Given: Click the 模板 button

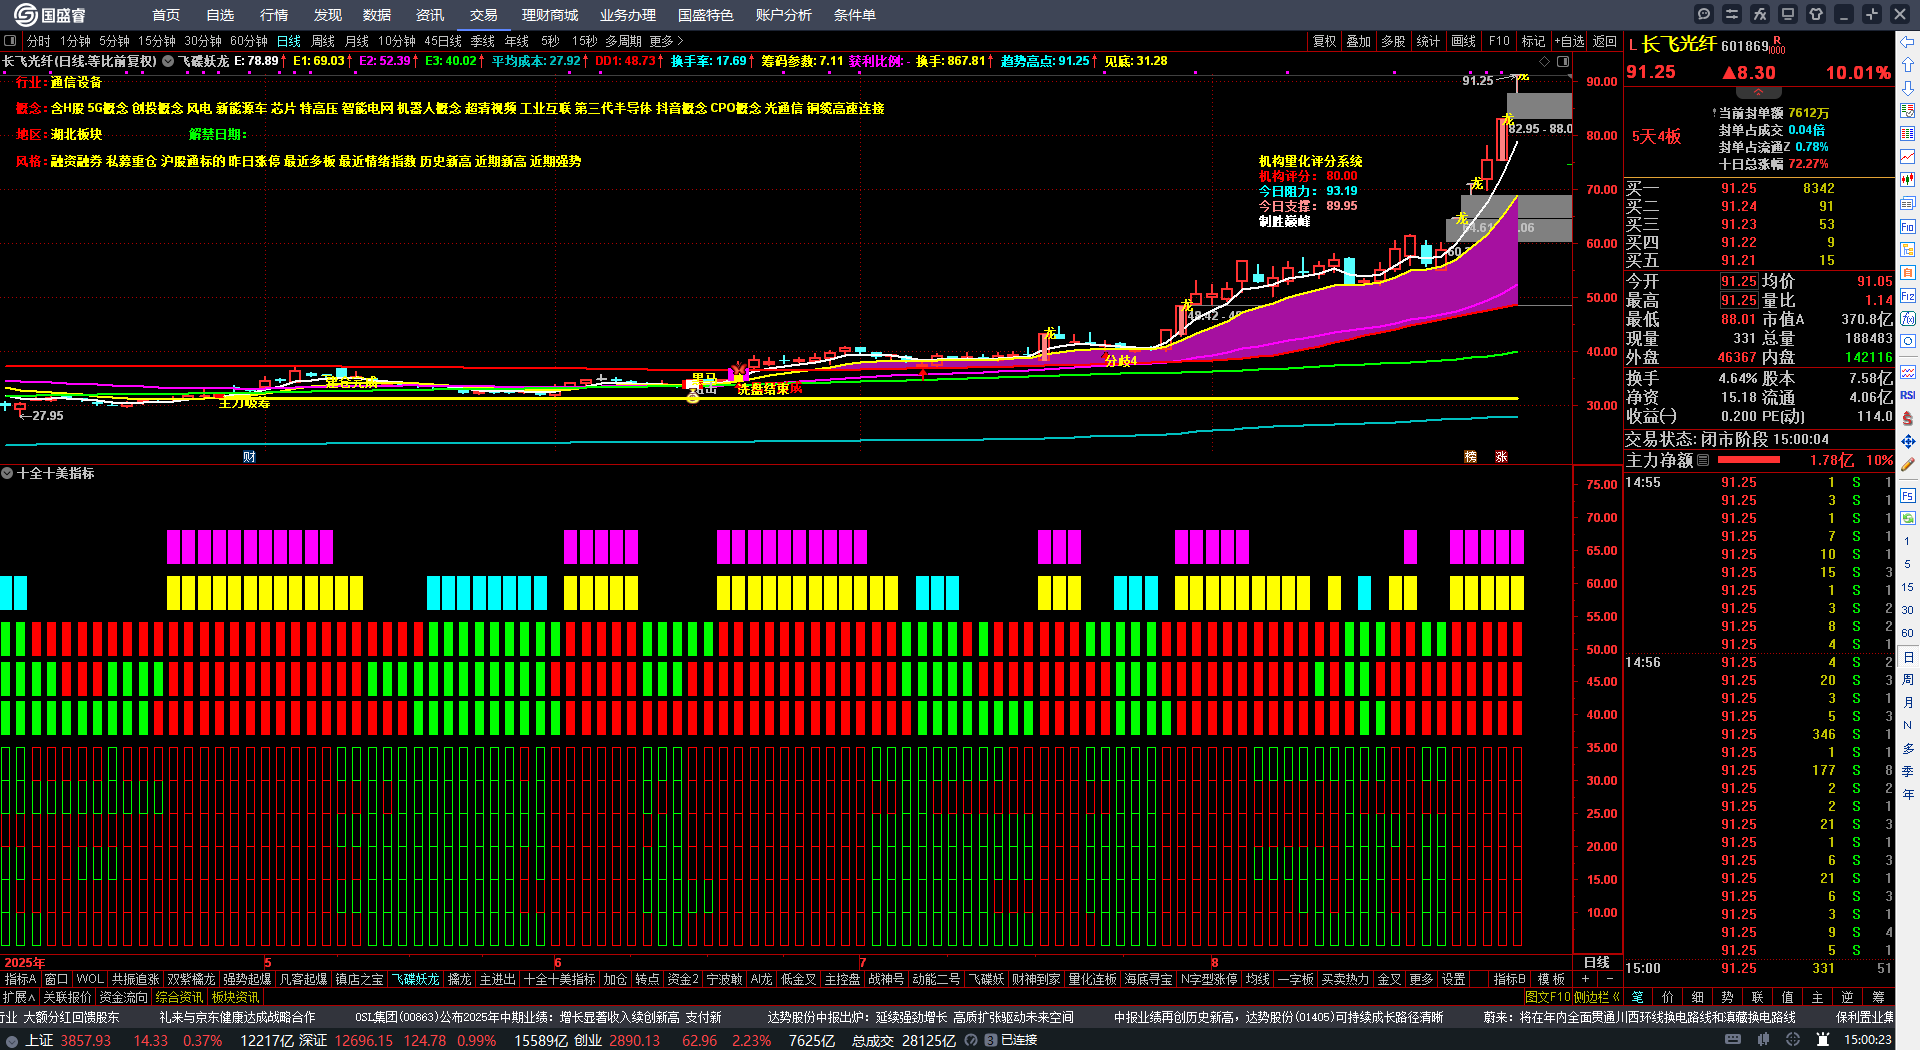Looking at the screenshot, I should click(x=1551, y=979).
